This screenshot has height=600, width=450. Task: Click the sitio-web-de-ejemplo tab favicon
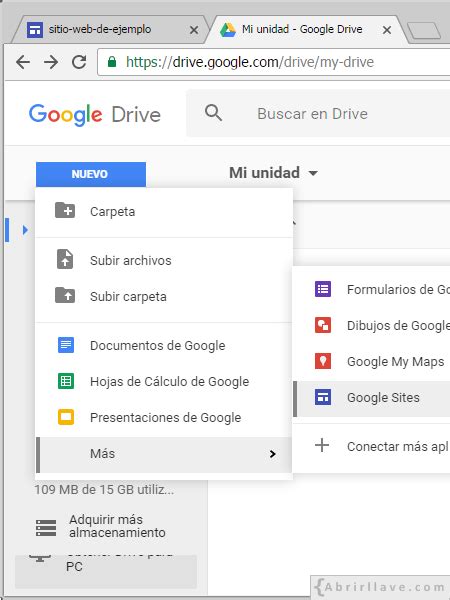coord(35,29)
